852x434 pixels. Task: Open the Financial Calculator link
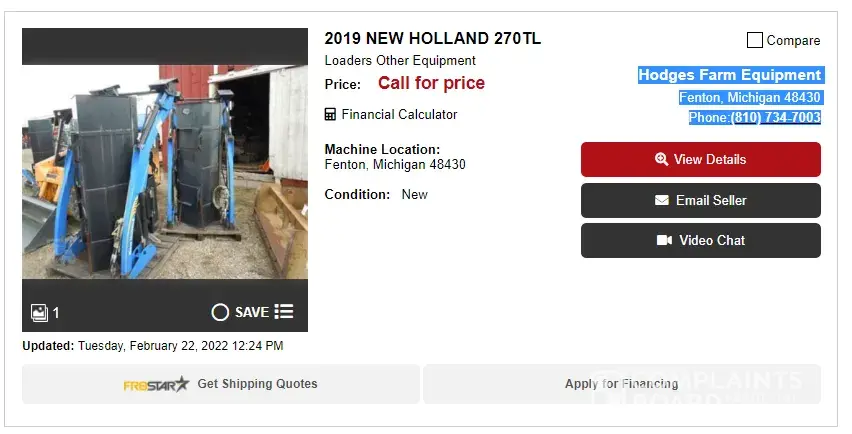tap(399, 114)
